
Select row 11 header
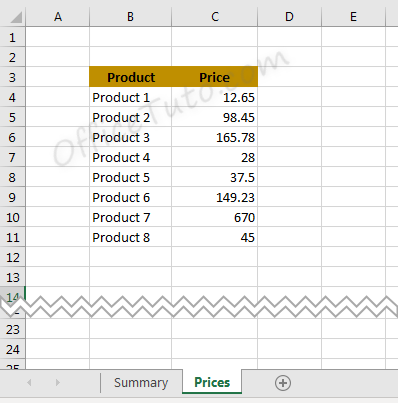tap(12, 237)
